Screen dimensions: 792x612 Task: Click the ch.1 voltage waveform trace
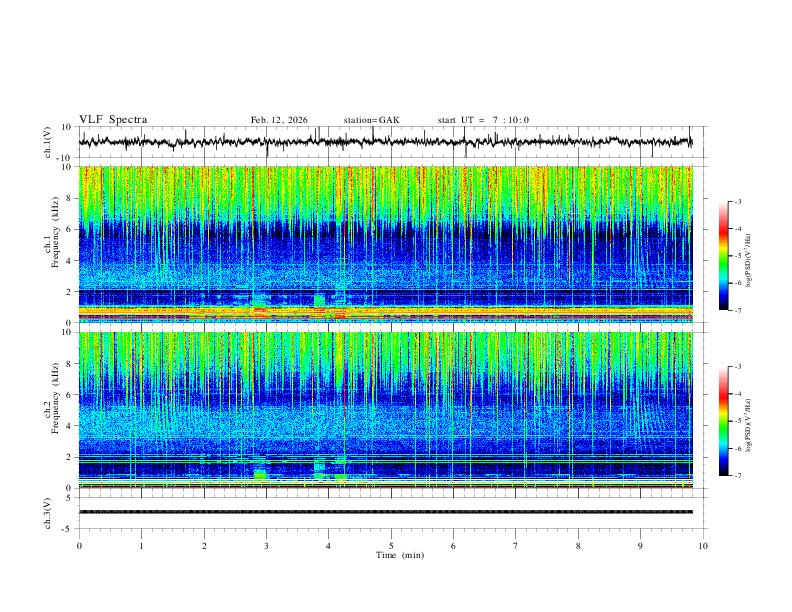point(385,142)
